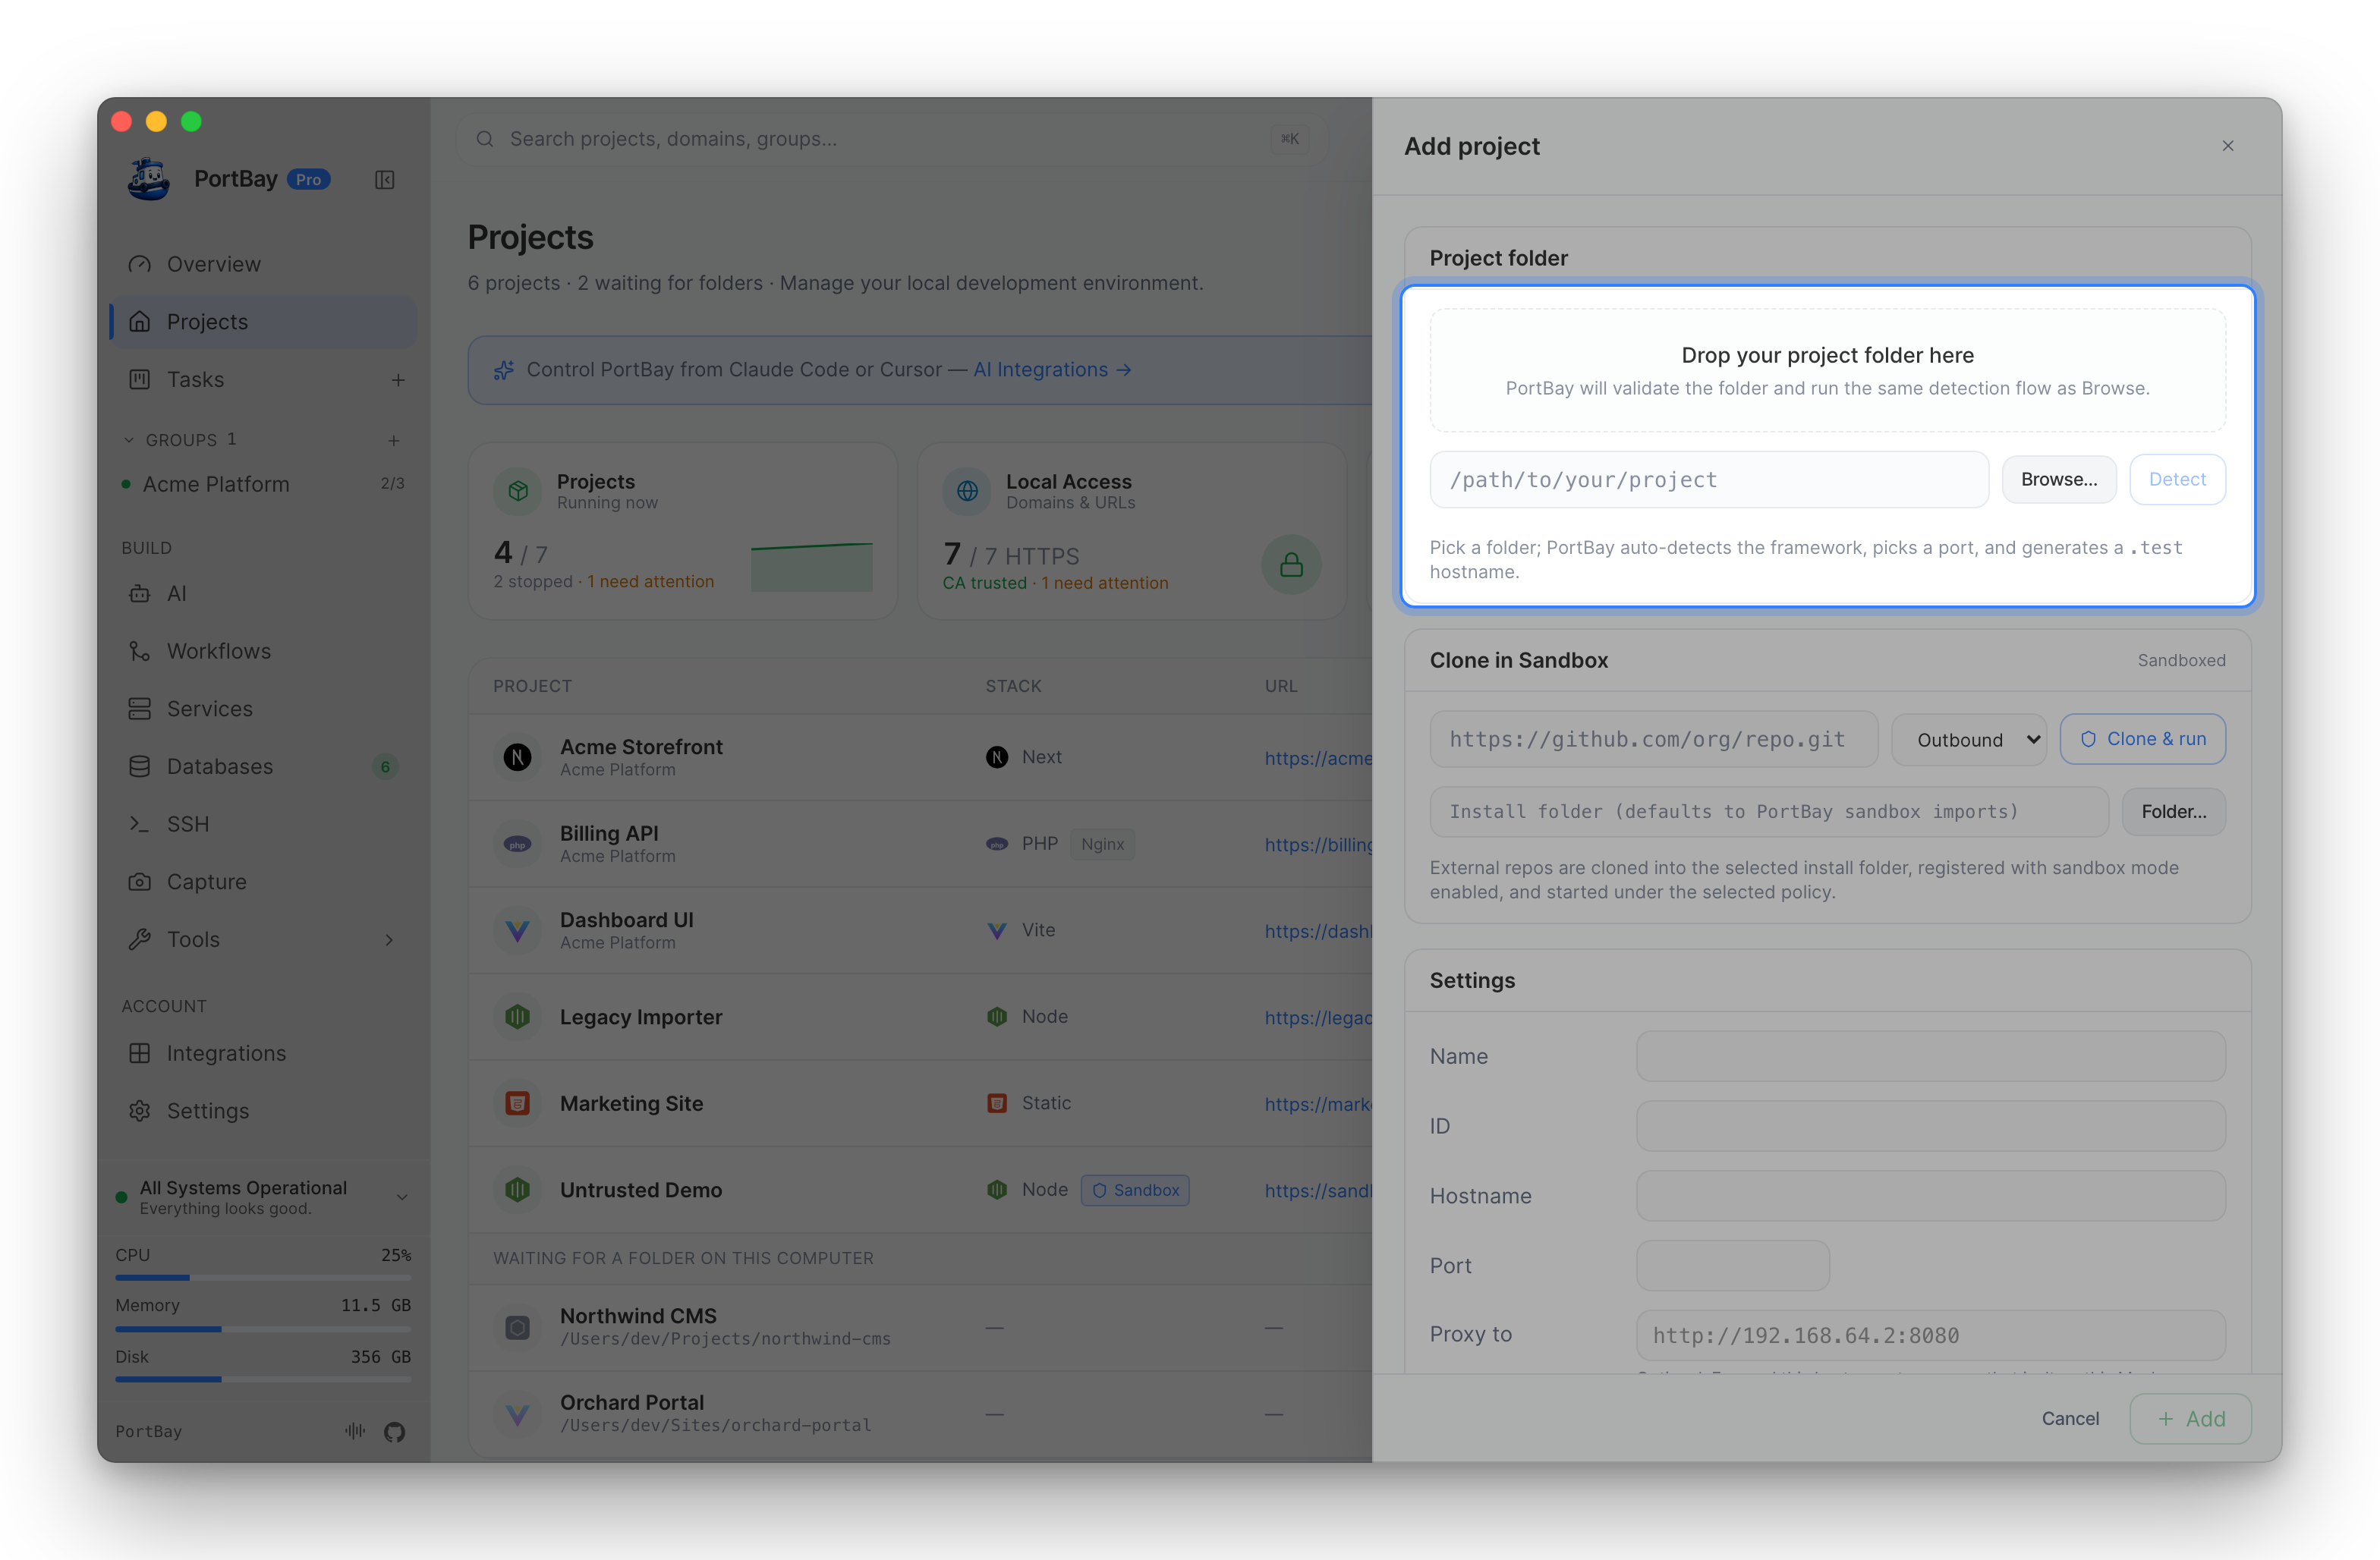
Task: Collapse the sidebar with the panel icon
Action: 385,180
